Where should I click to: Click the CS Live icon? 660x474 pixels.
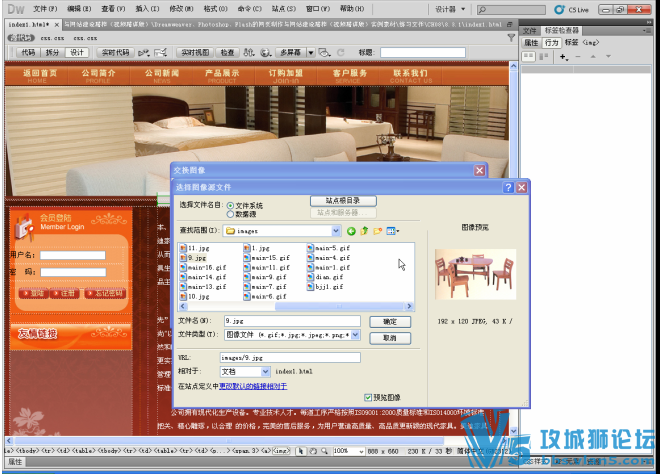tap(559, 9)
